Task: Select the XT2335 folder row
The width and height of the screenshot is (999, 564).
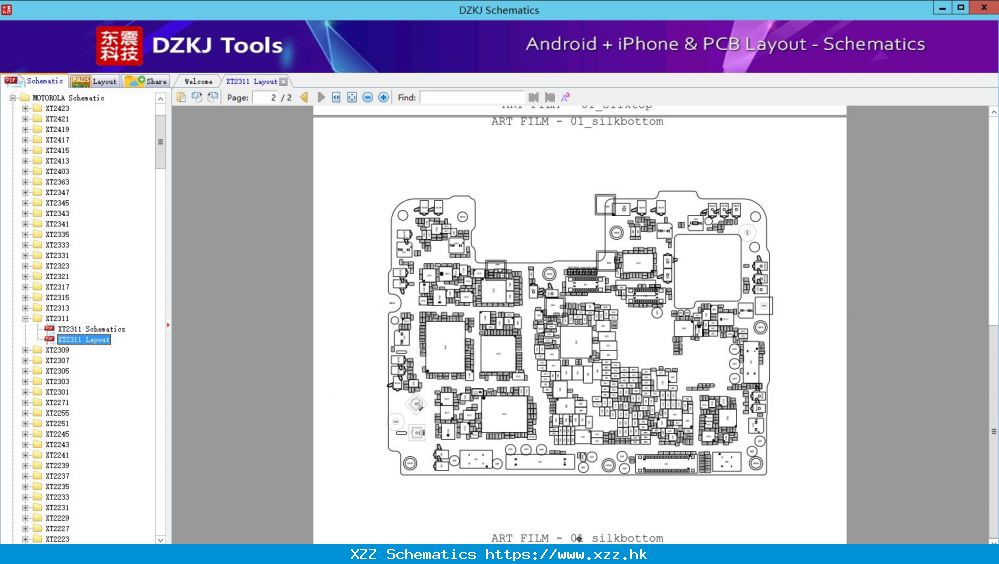Action: (57, 235)
